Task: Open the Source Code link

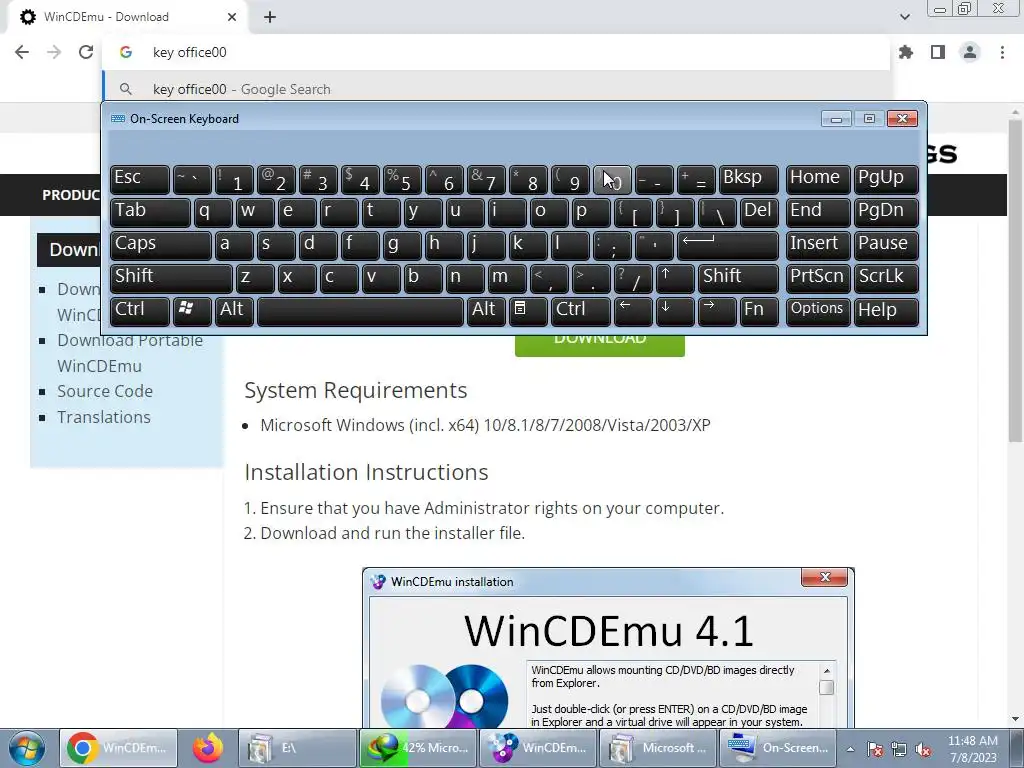Action: (104, 391)
